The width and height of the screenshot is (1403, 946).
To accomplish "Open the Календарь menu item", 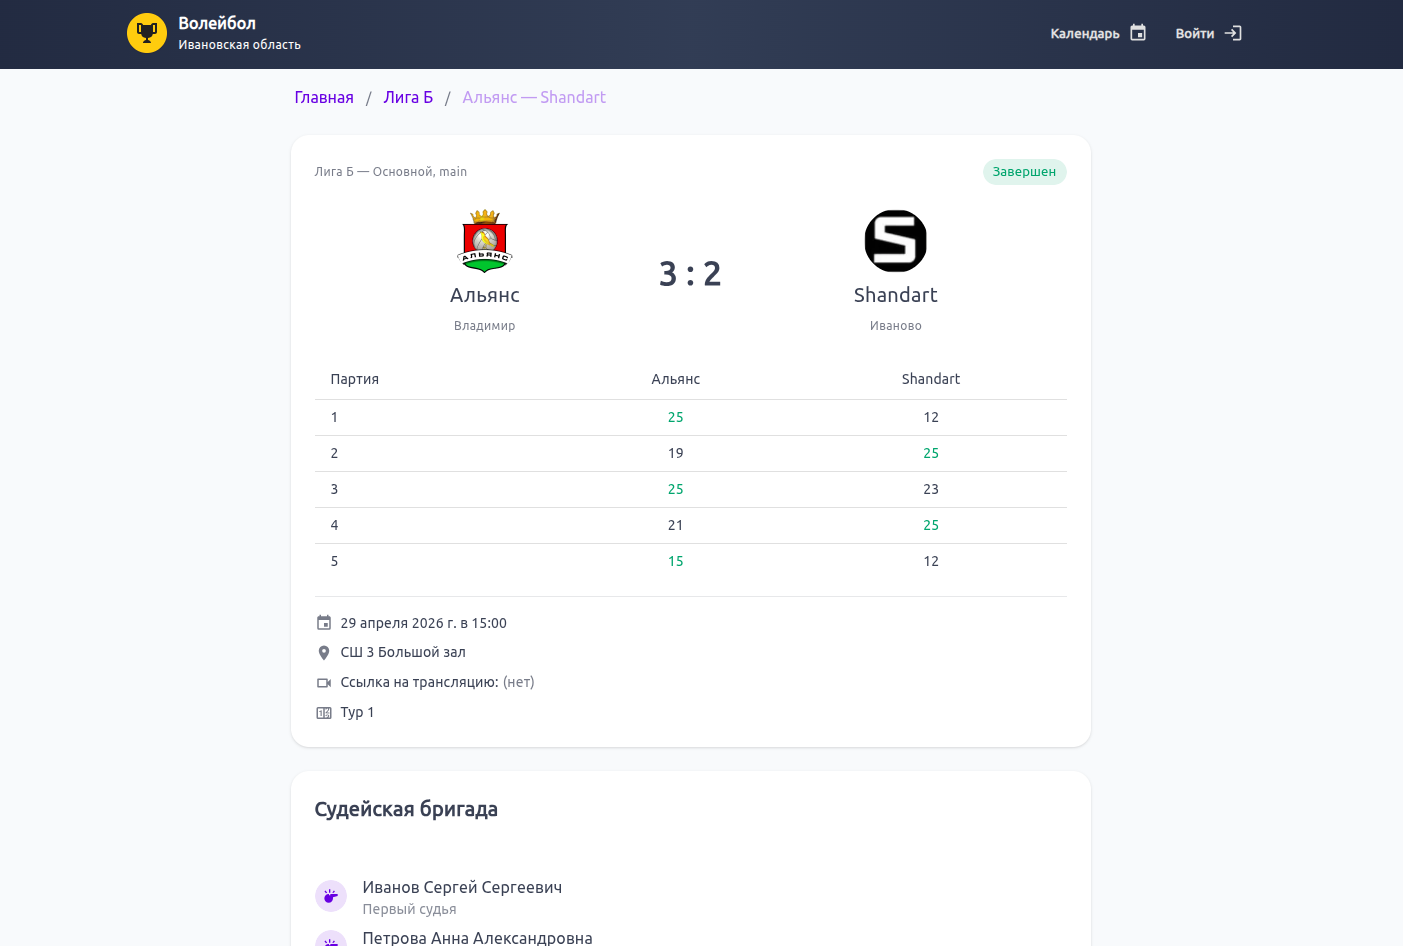I will coord(1085,34).
